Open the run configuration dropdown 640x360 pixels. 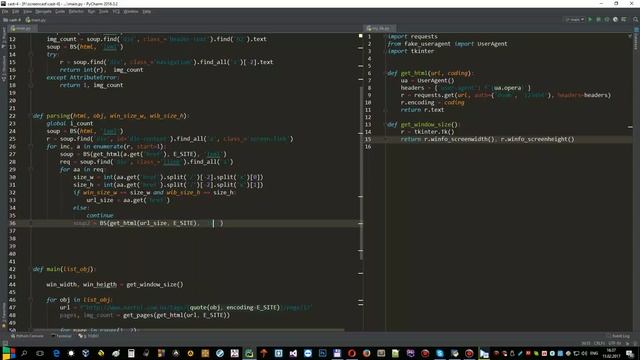click(575, 20)
